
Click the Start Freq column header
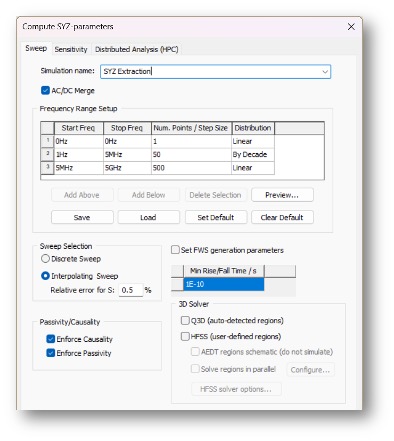79,128
